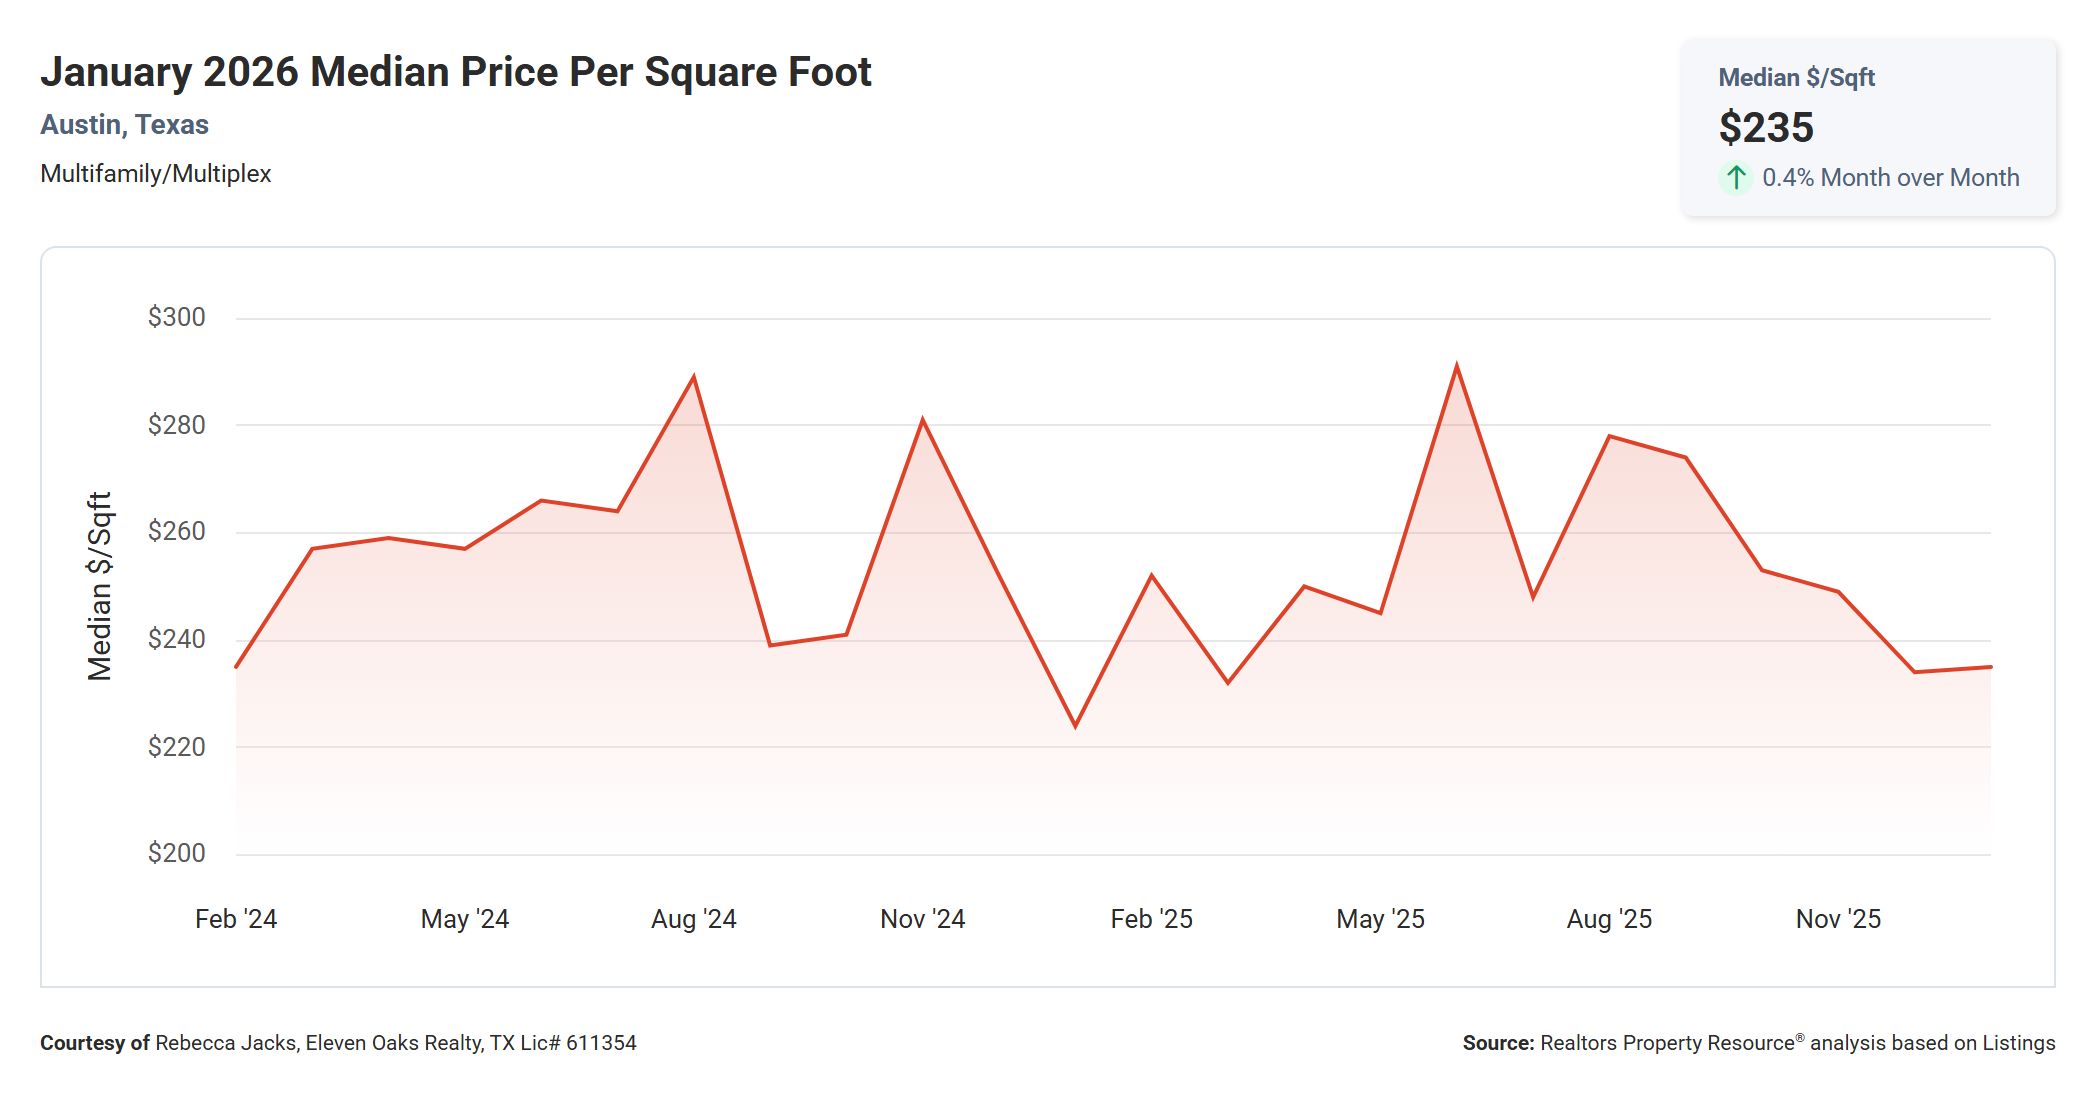
Task: Click the Nov '24 x-axis label
Action: pyautogui.click(x=922, y=919)
